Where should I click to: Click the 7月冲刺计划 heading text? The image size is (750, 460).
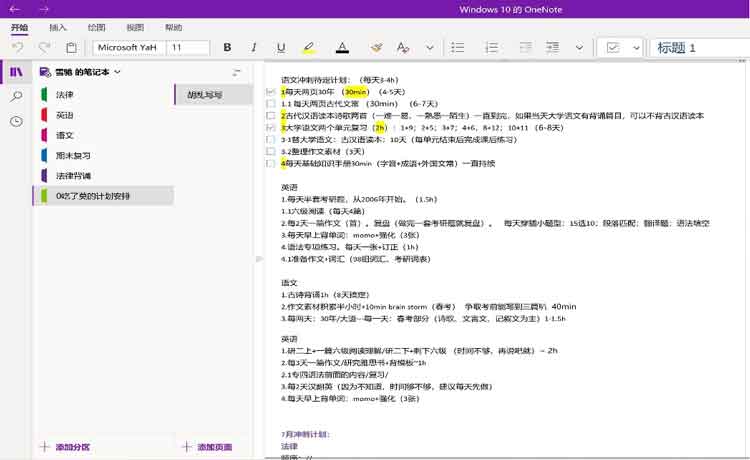click(305, 434)
